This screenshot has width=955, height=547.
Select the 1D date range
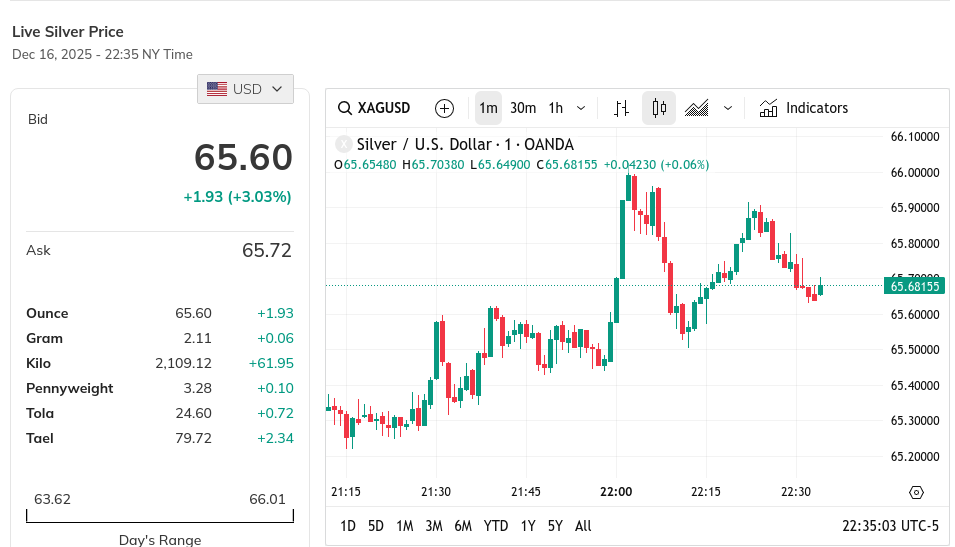coord(348,526)
